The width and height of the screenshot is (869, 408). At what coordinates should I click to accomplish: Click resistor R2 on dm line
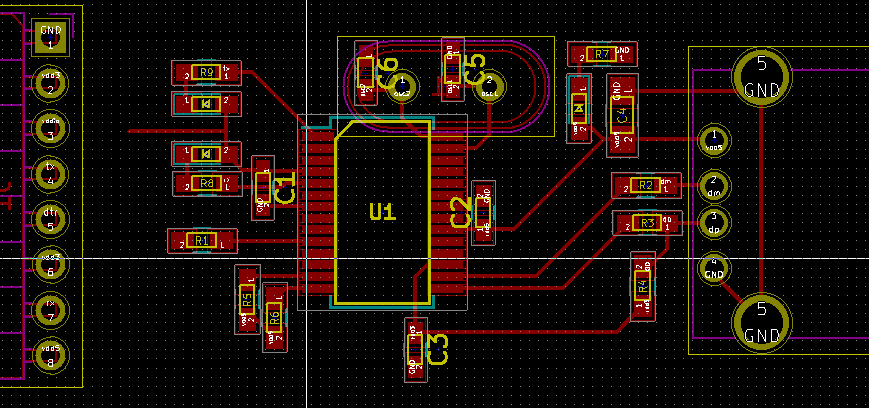[x=645, y=186]
